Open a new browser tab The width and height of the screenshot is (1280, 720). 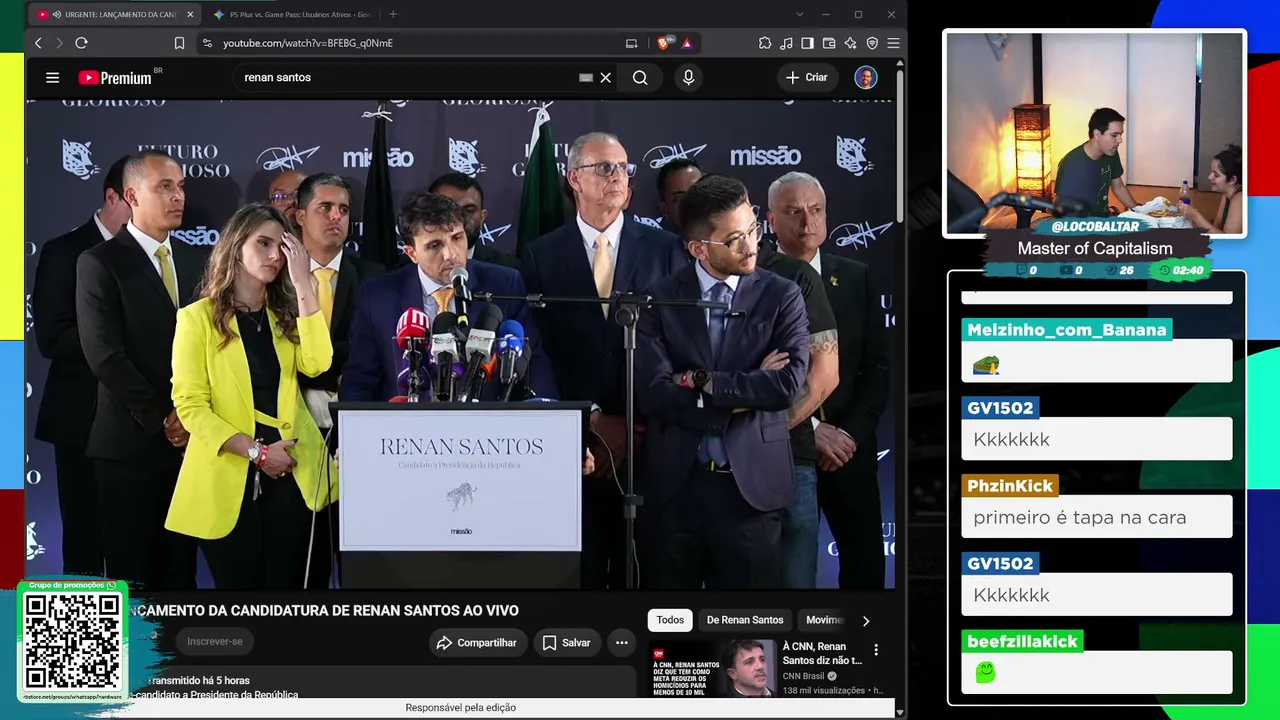(x=393, y=14)
